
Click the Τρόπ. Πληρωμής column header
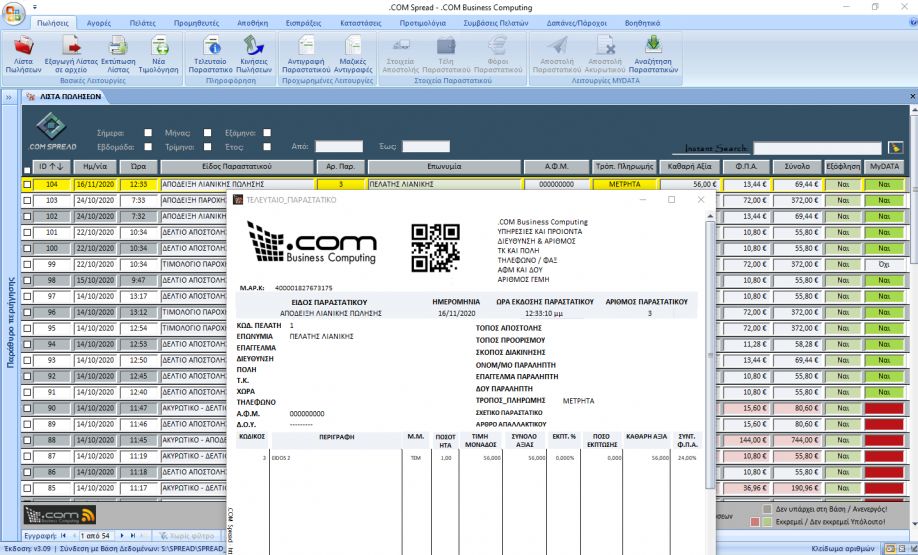624,167
